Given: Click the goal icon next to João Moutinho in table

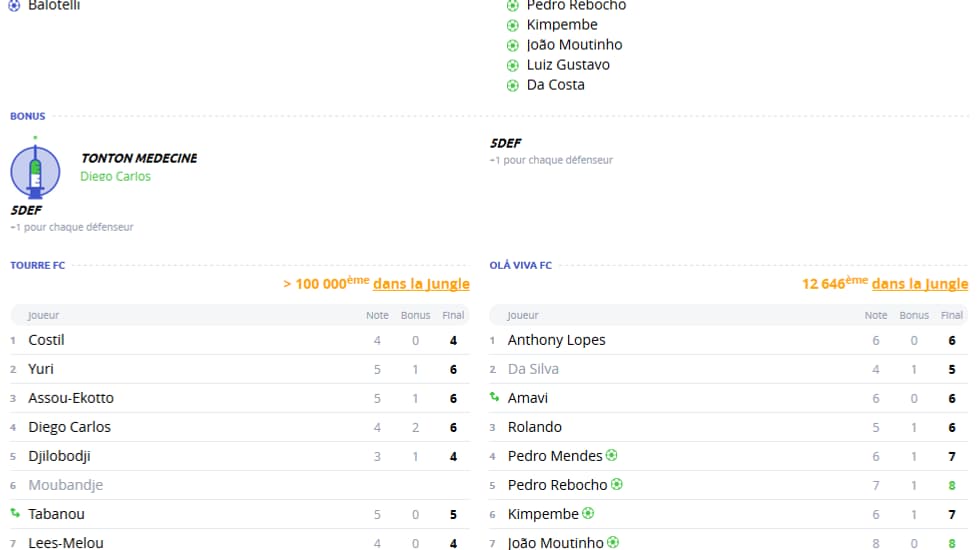Looking at the screenshot, I should pos(612,542).
